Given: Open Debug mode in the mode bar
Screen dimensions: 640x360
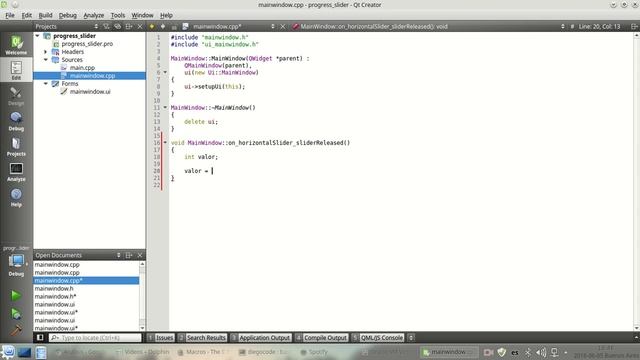Looking at the screenshot, I should [16, 121].
